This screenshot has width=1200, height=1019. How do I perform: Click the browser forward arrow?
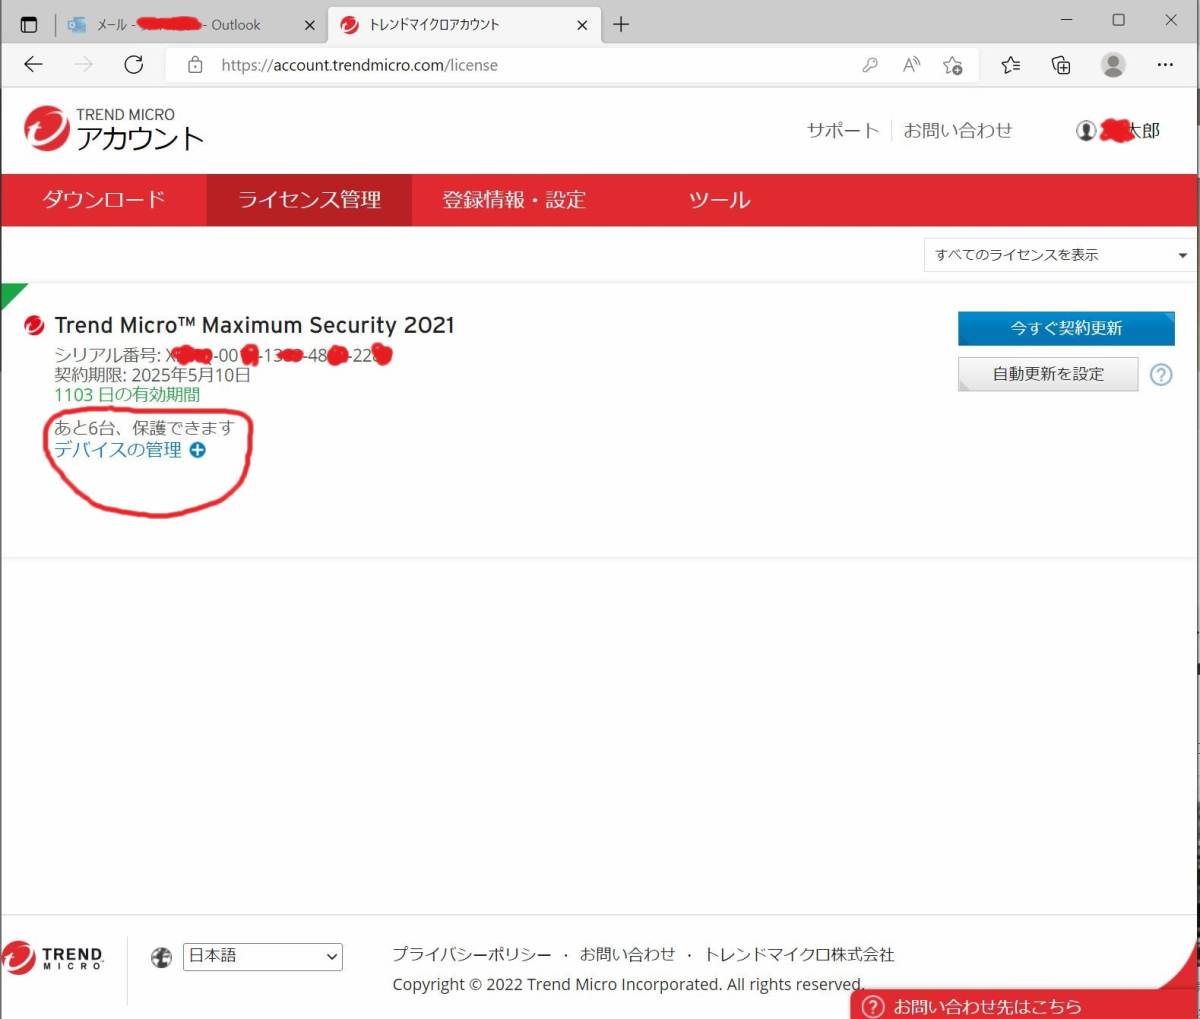tap(84, 65)
